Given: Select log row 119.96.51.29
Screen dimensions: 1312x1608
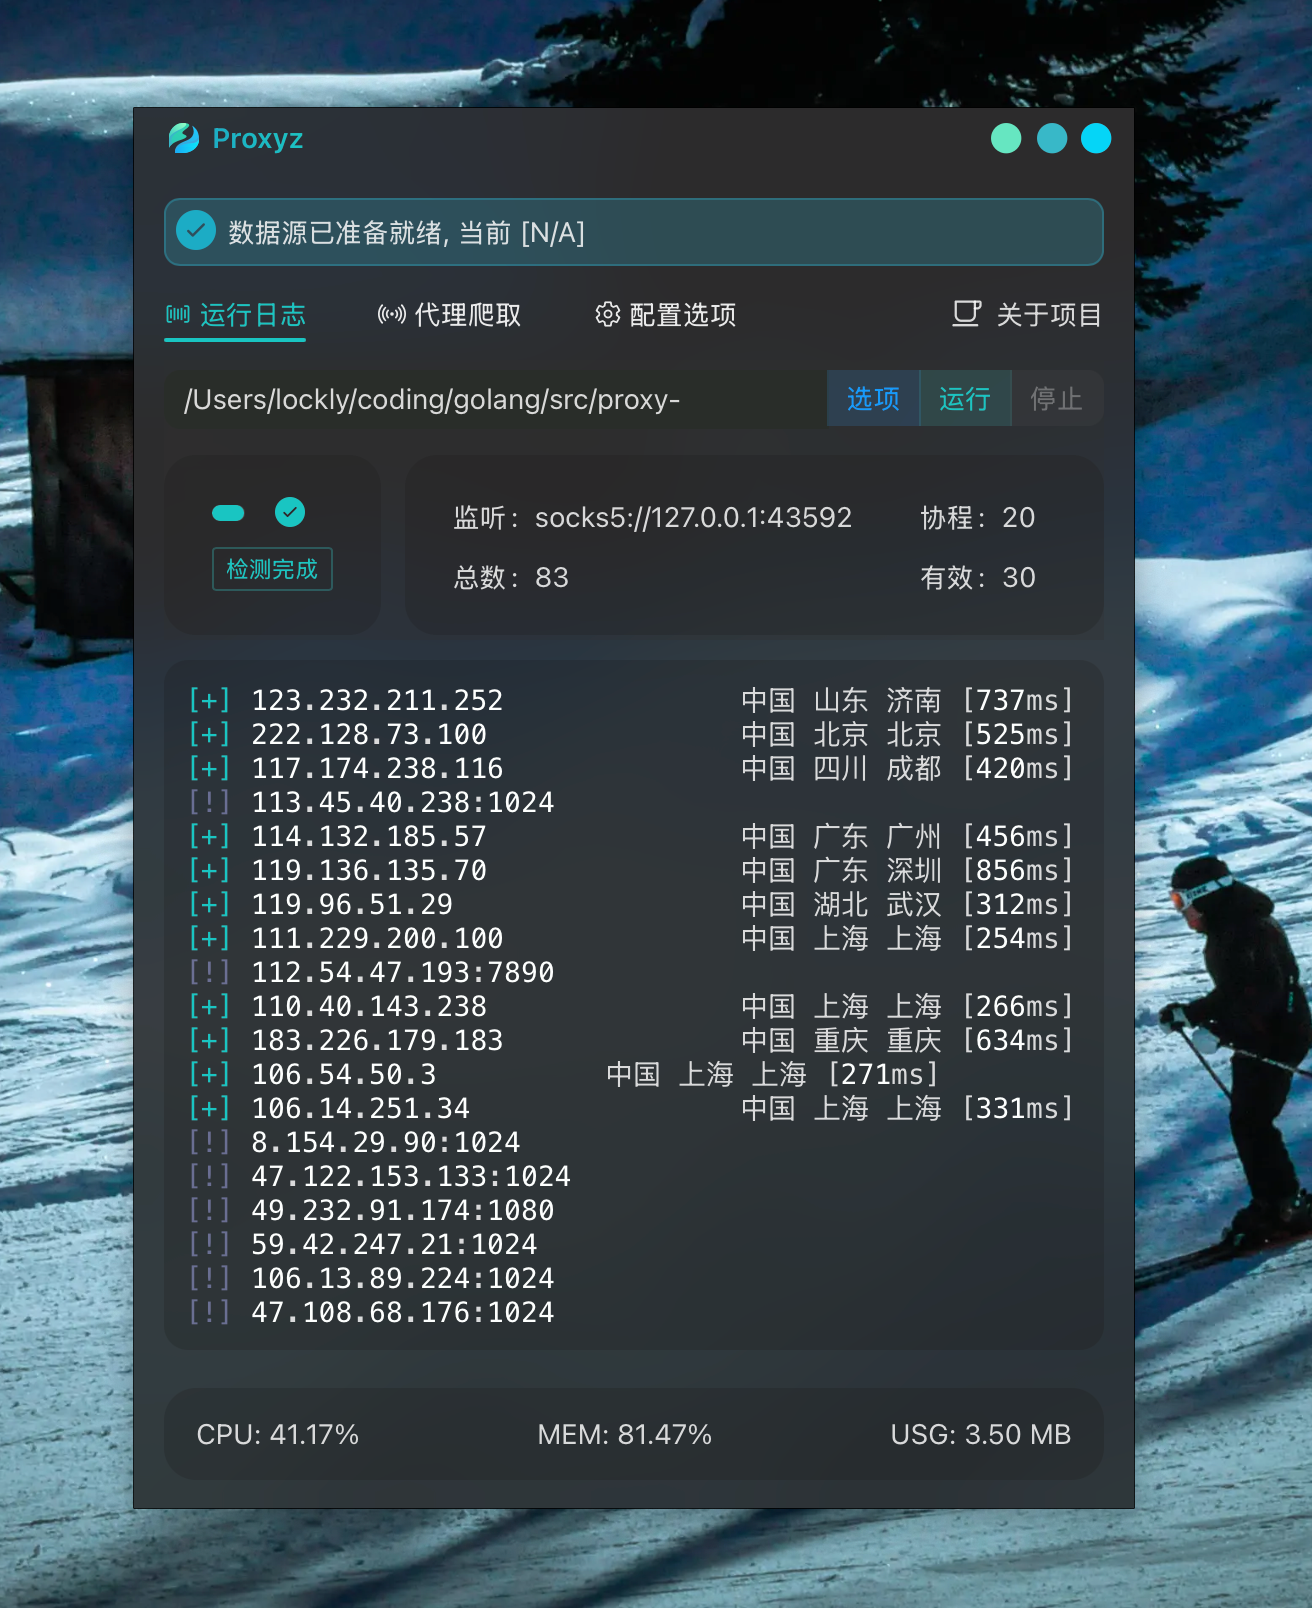Looking at the screenshot, I should coord(631,904).
